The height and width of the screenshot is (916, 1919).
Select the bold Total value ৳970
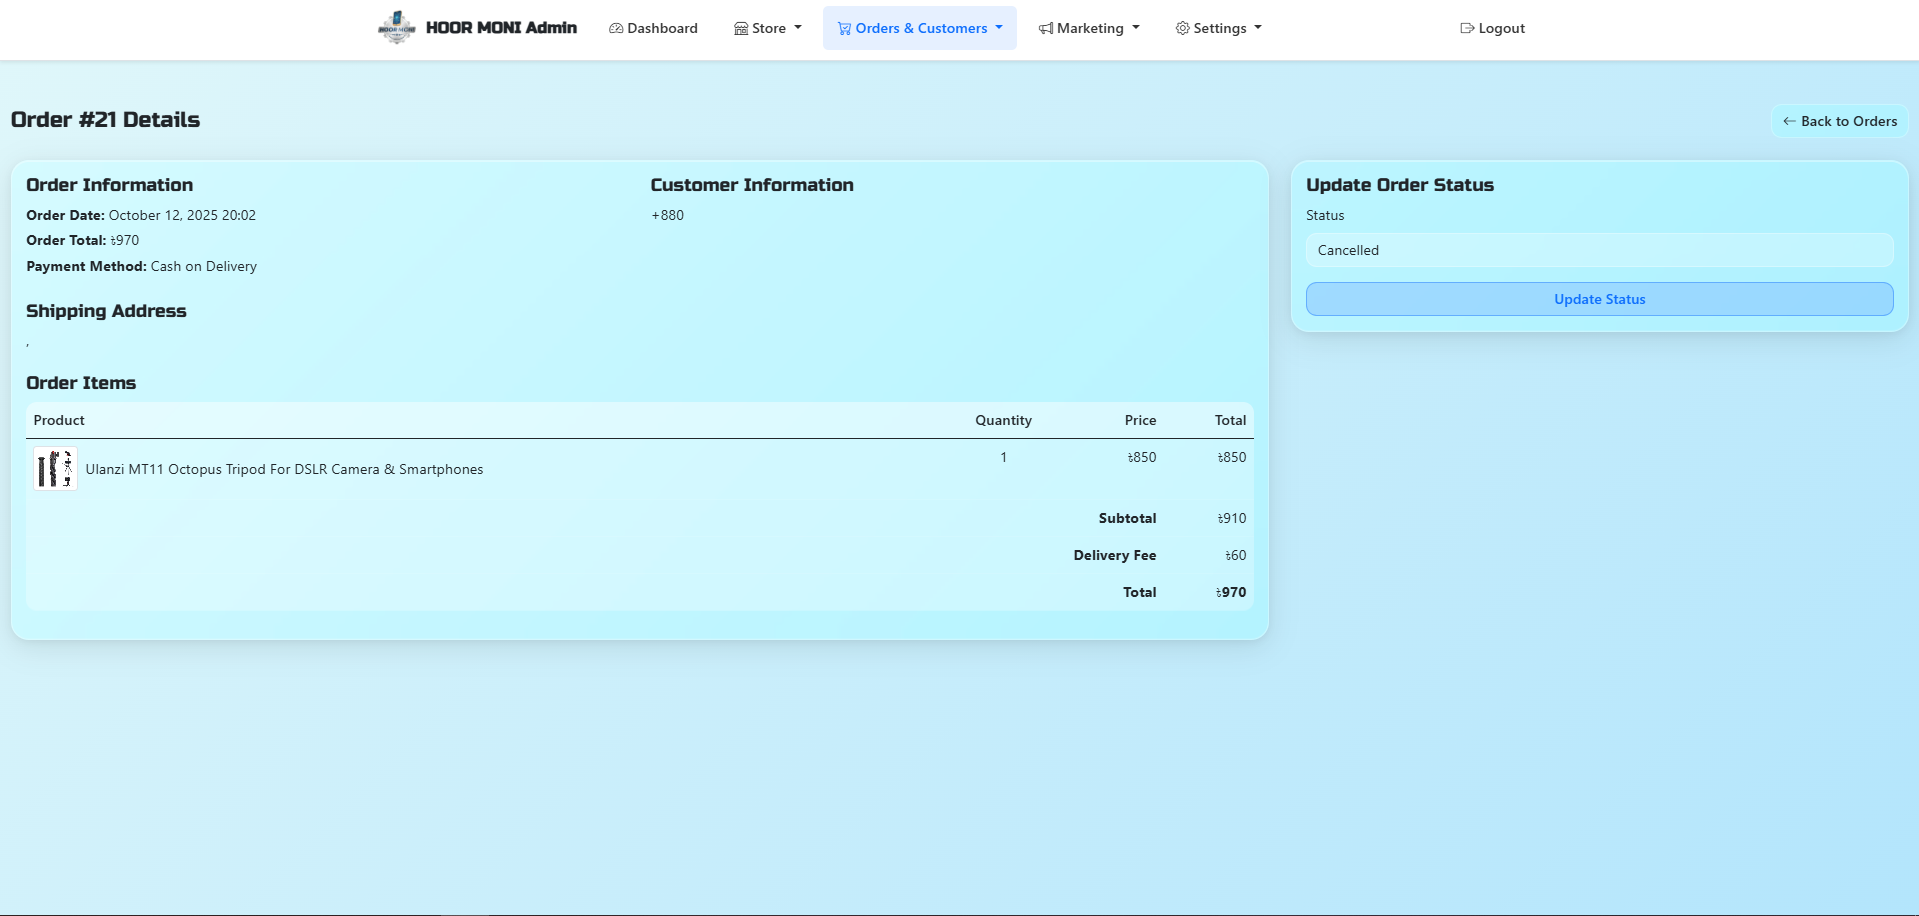1231,592
